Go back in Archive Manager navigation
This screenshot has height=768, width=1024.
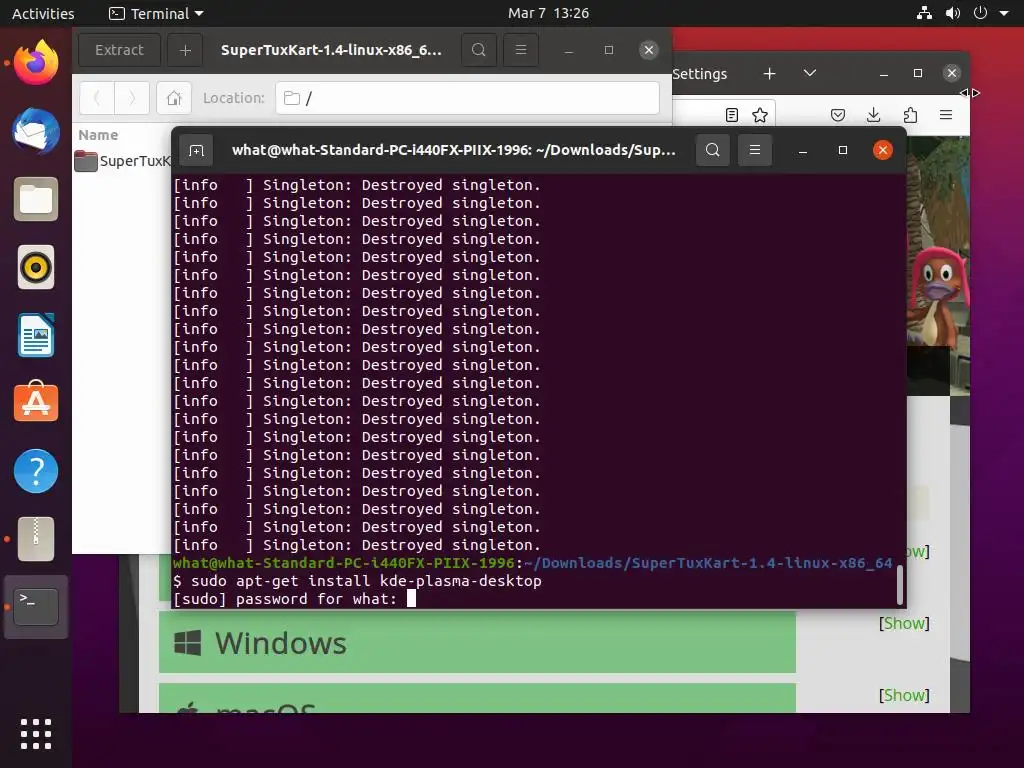pos(97,98)
